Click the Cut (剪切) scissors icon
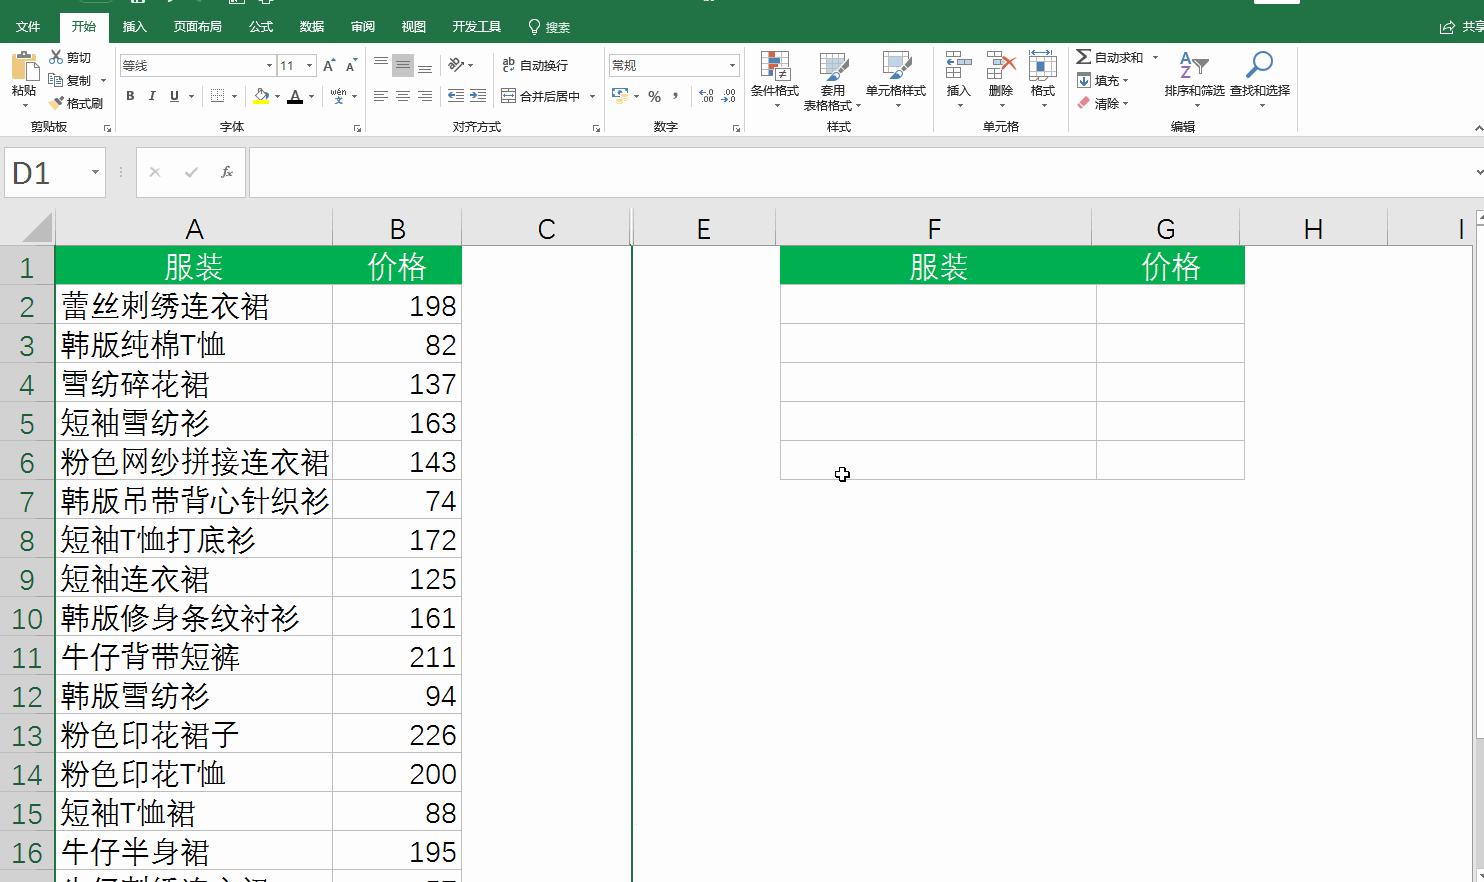Image resolution: width=1484 pixels, height=882 pixels. pyautogui.click(x=57, y=58)
